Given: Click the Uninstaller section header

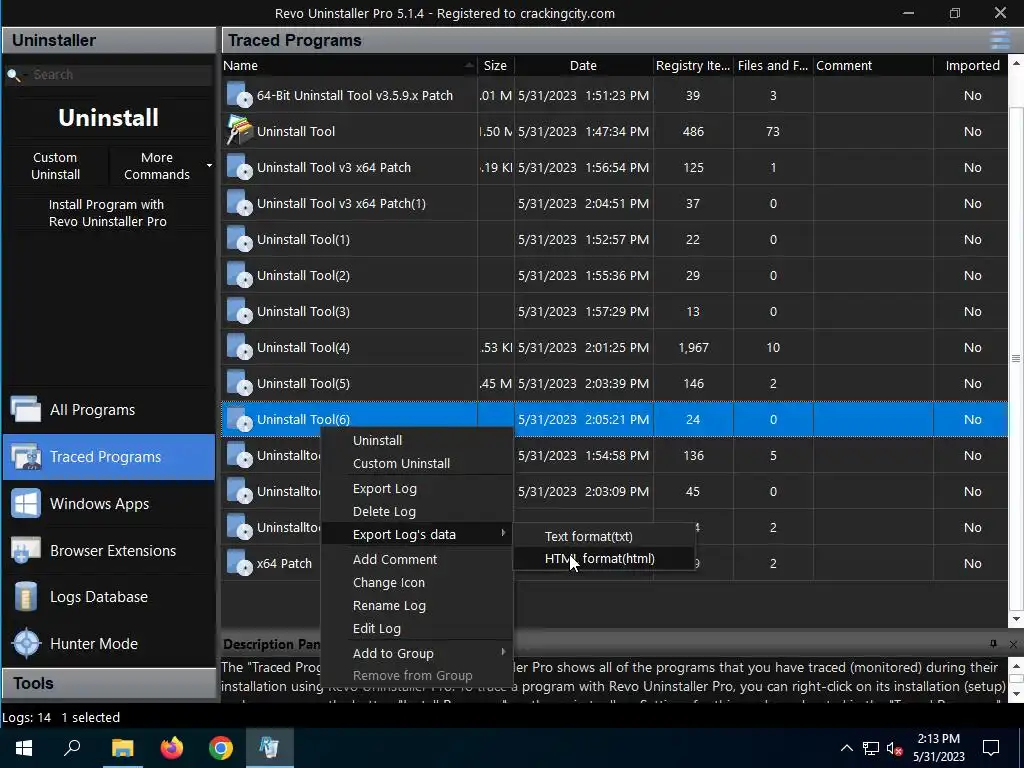Looking at the screenshot, I should 108,40.
